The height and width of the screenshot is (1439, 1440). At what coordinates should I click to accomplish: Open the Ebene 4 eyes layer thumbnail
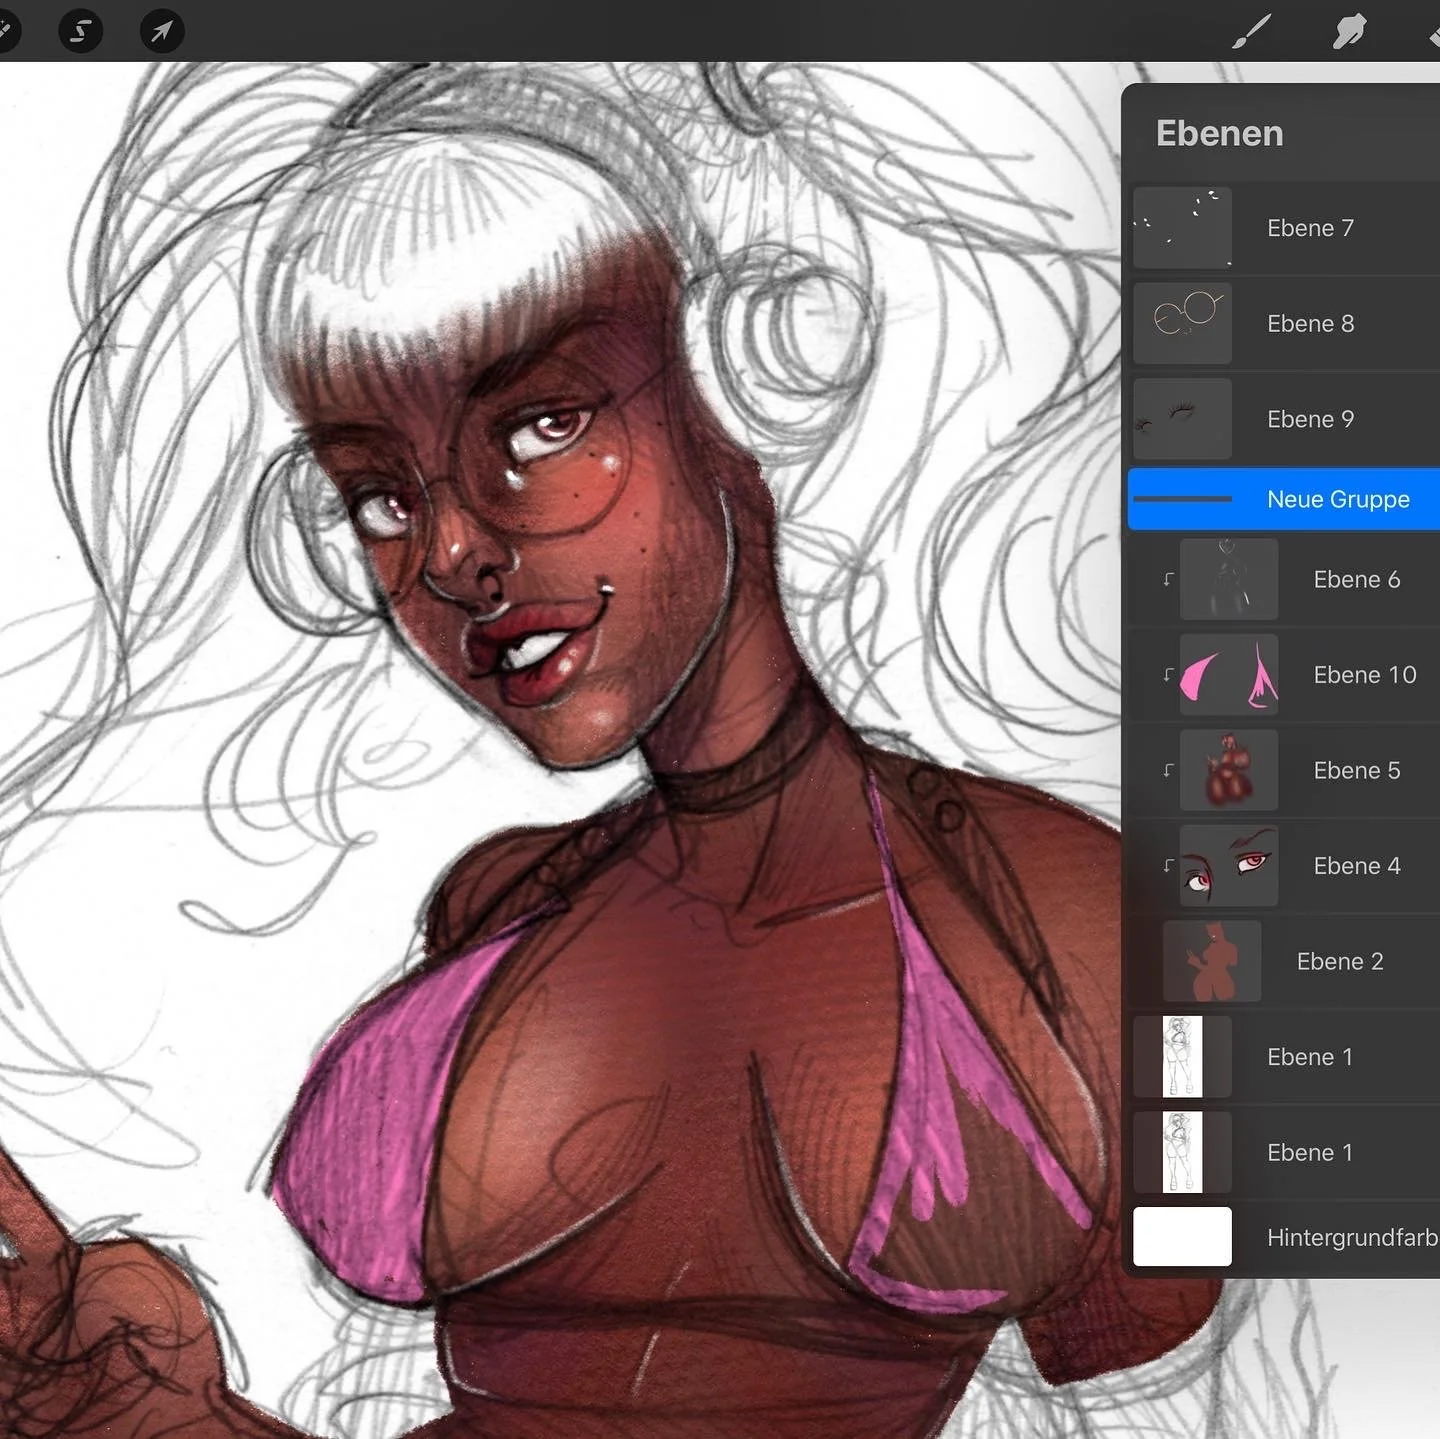click(x=1229, y=866)
